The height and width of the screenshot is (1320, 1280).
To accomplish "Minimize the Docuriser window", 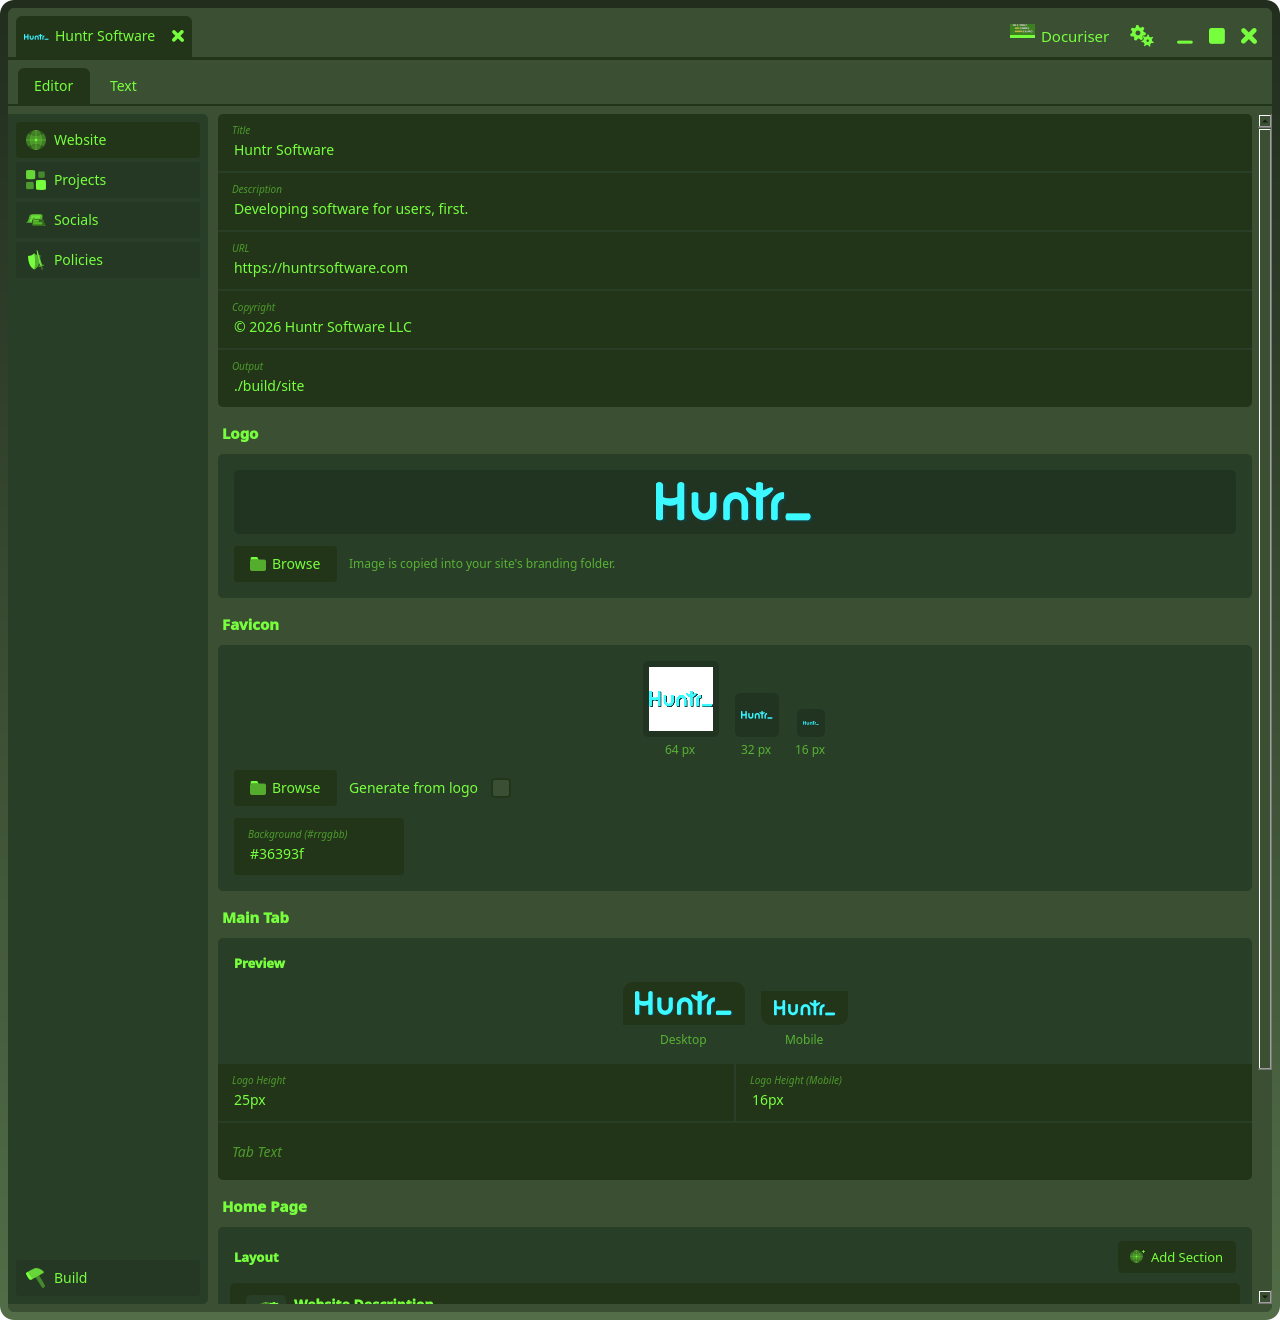I will (x=1185, y=40).
